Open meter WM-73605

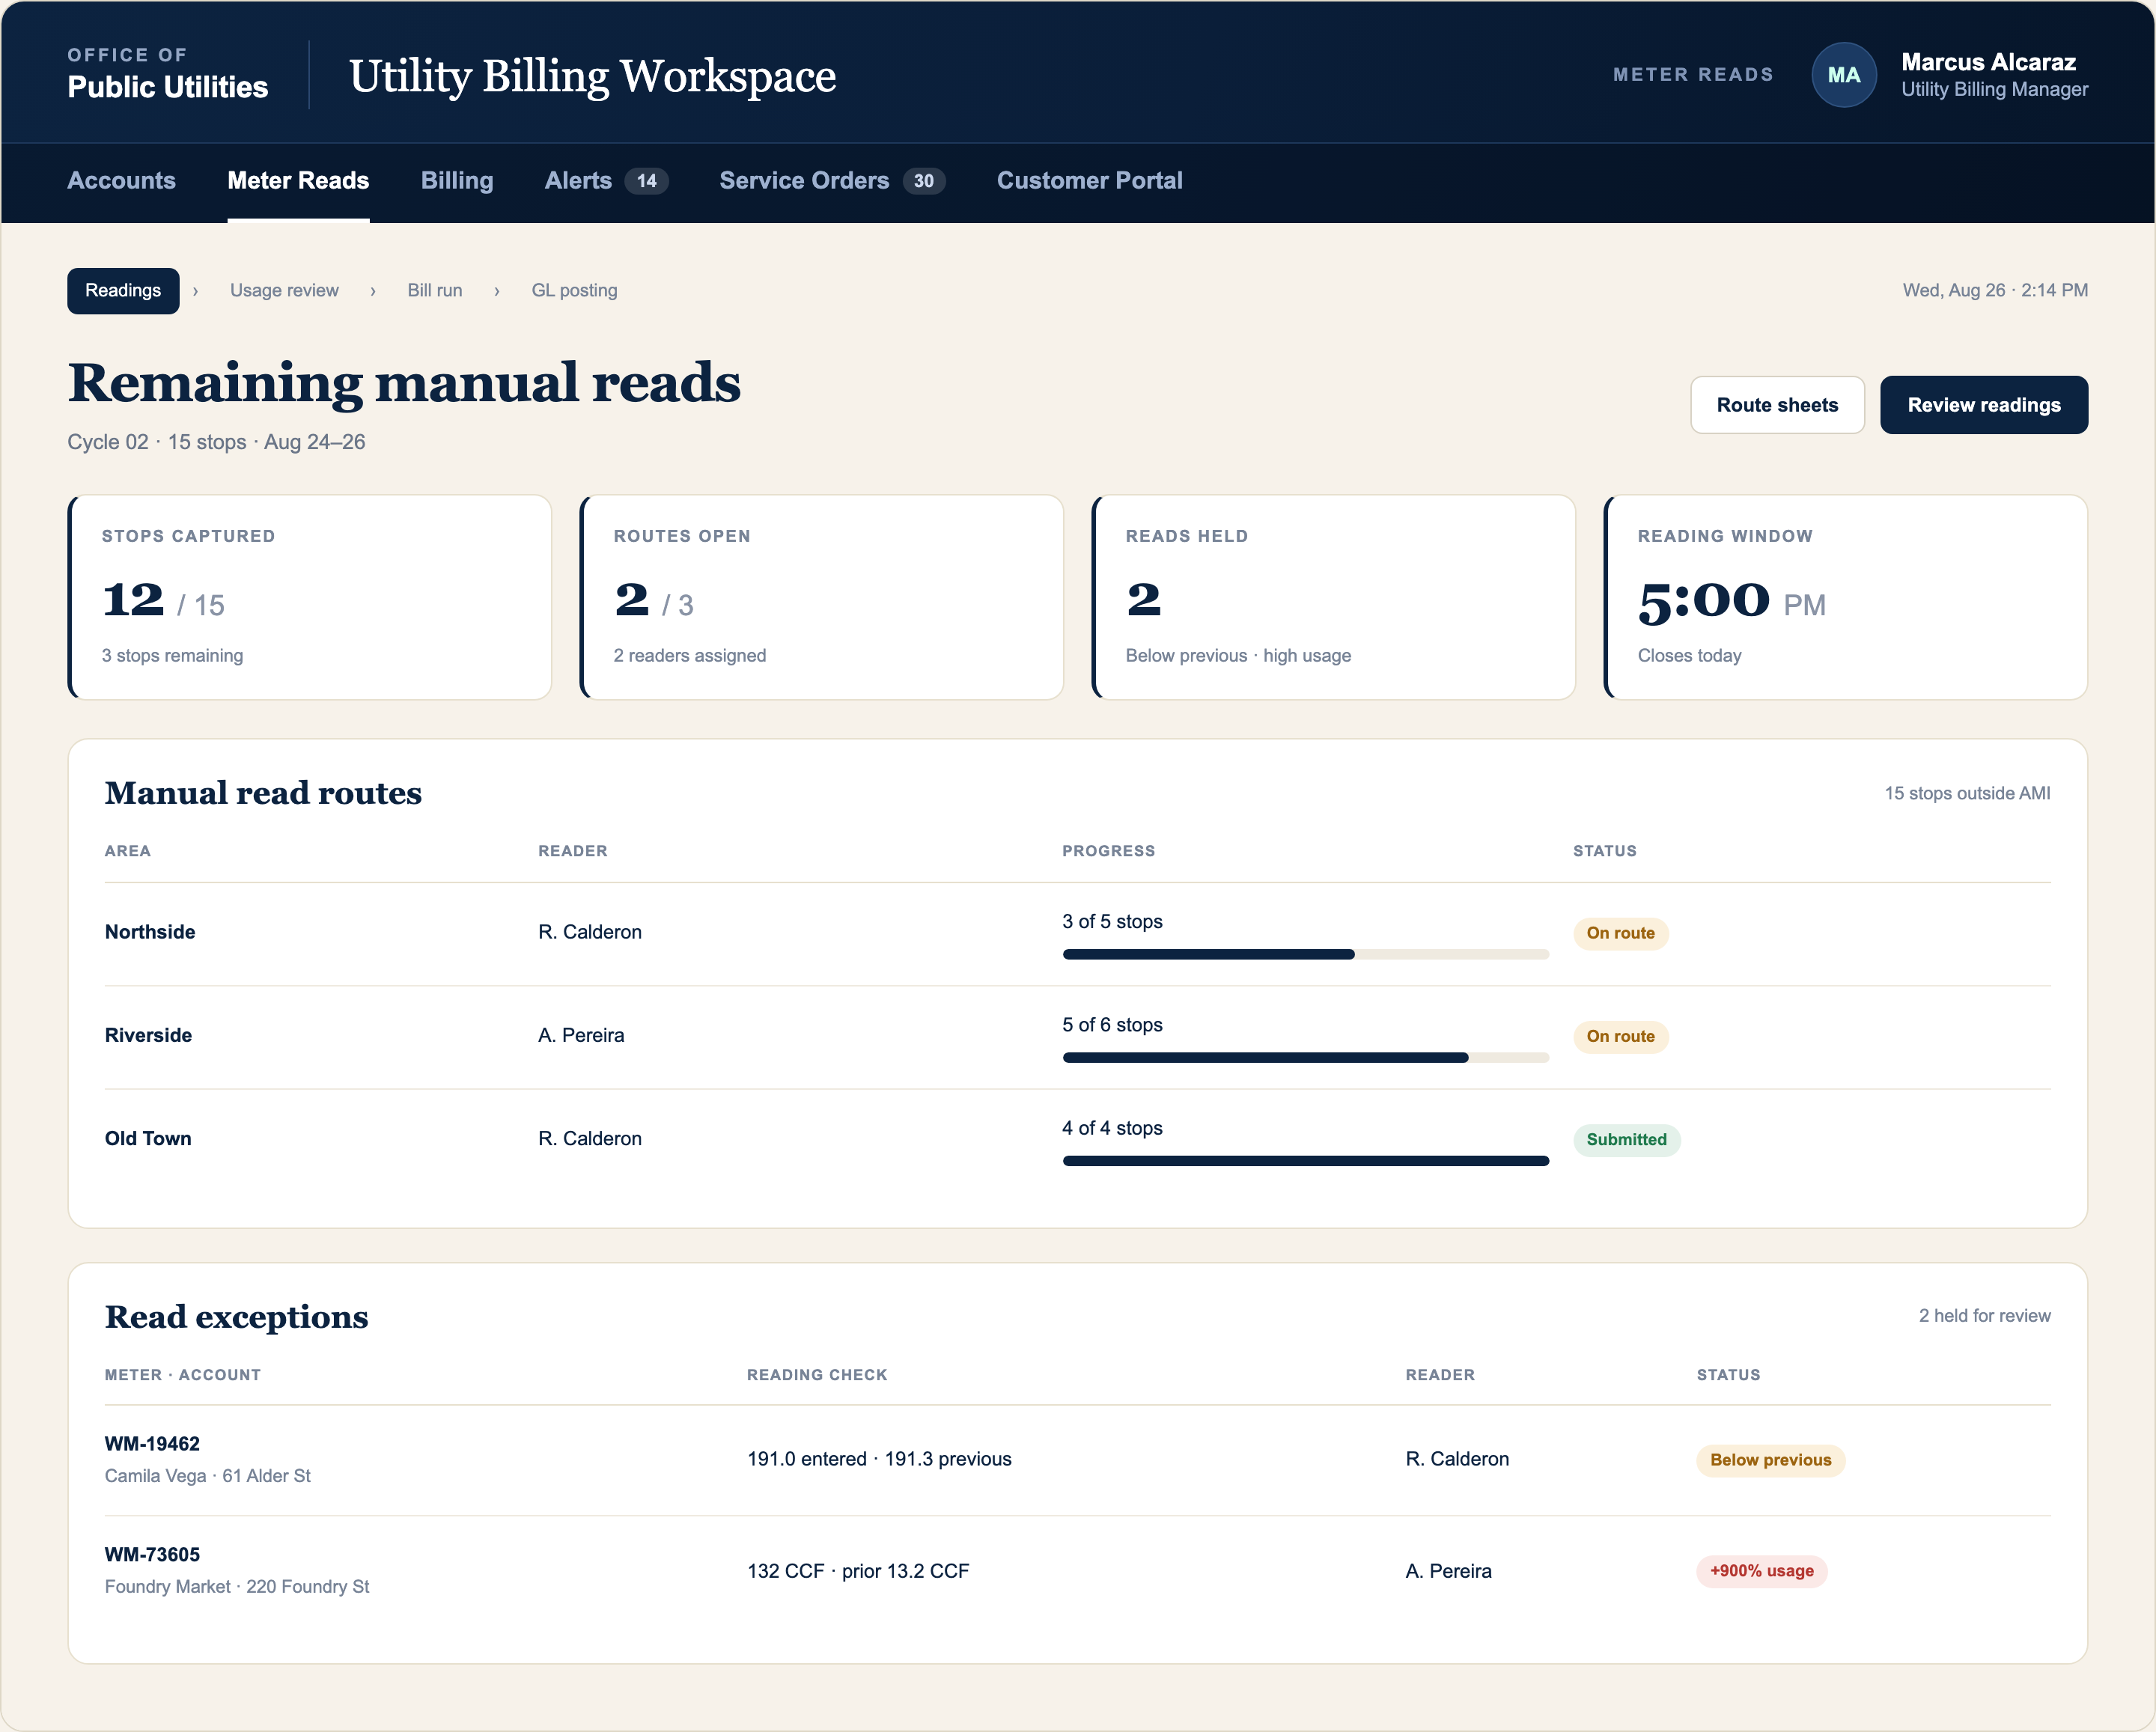(152, 1554)
